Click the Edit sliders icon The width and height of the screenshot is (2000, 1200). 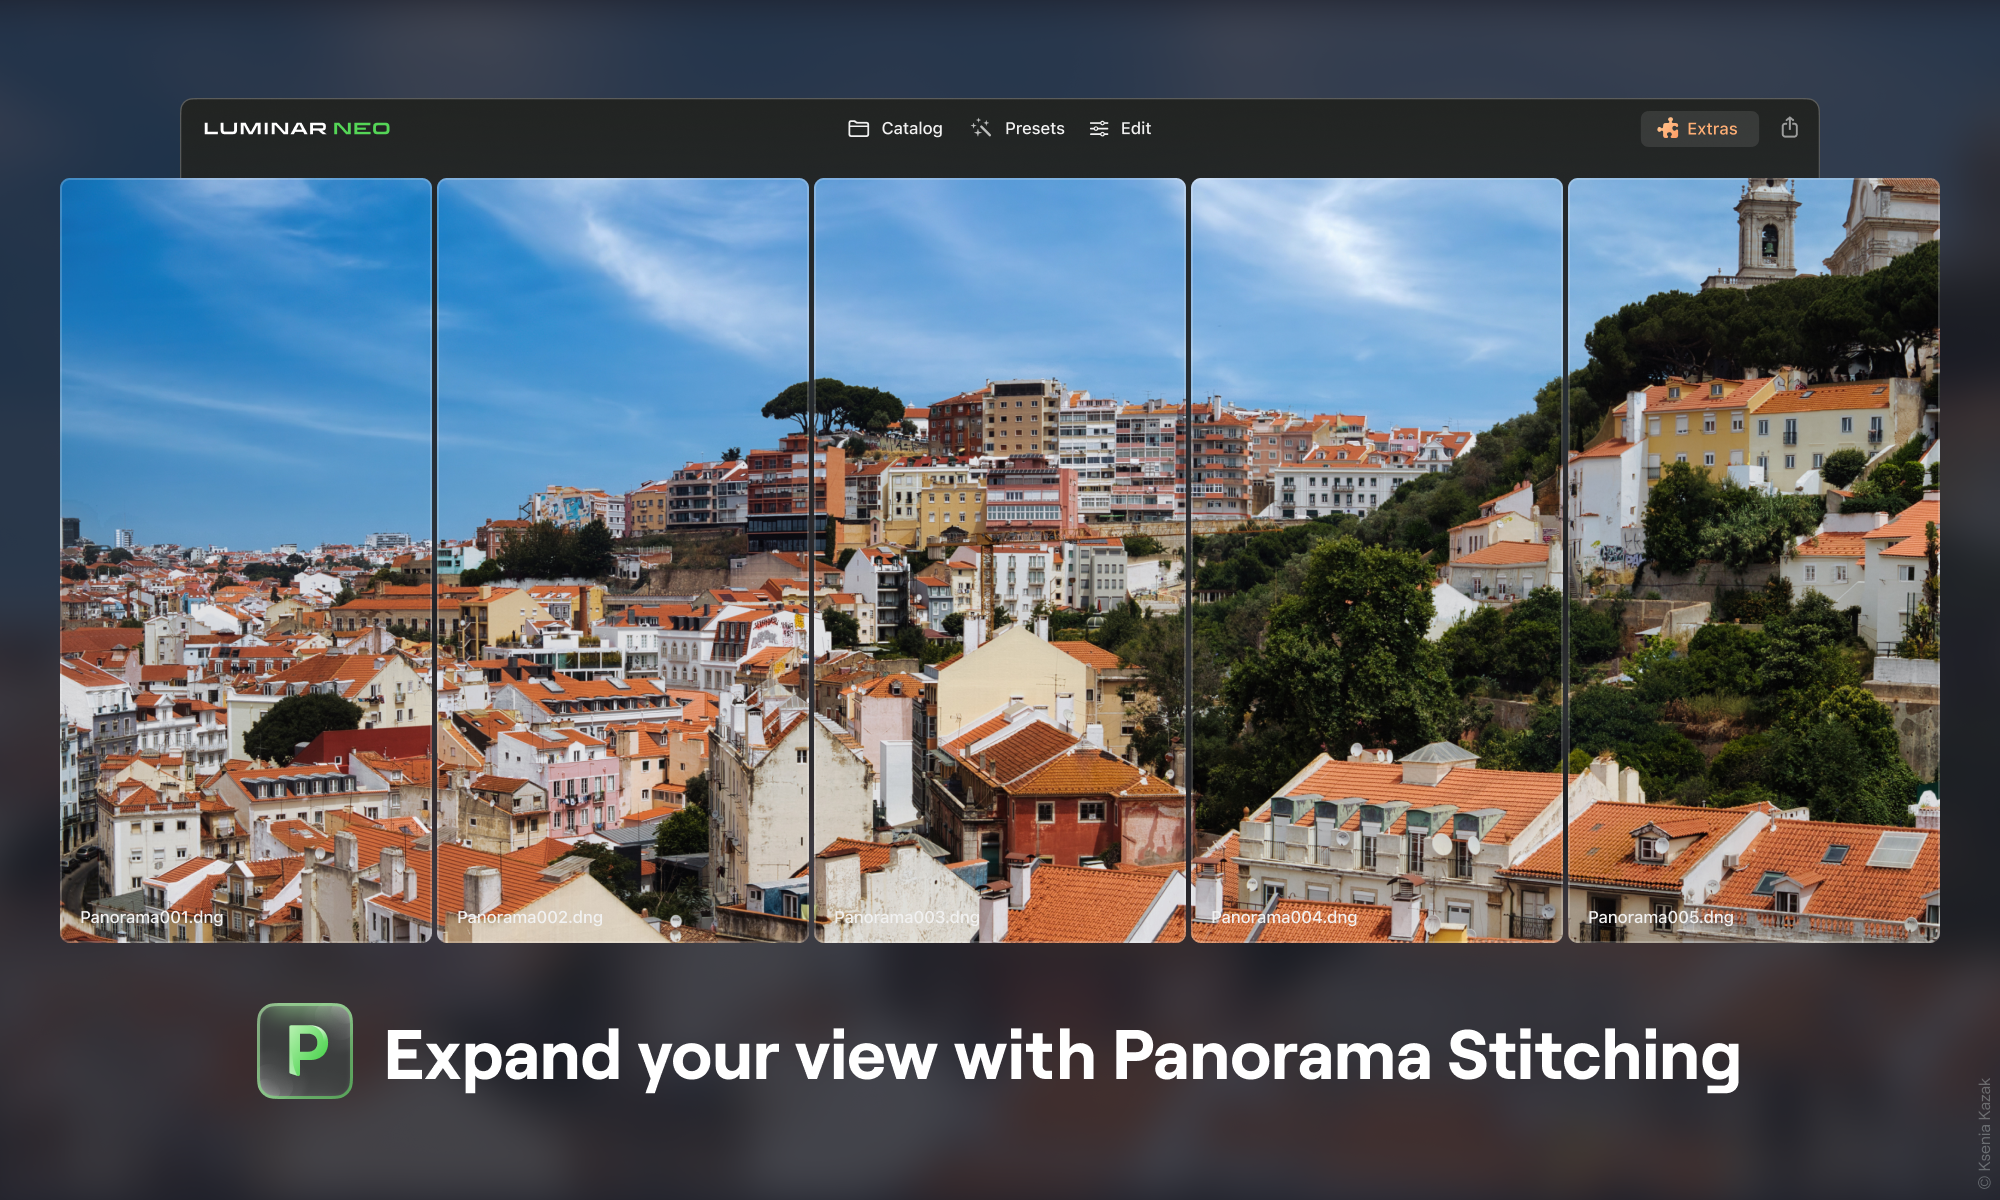coord(1098,129)
